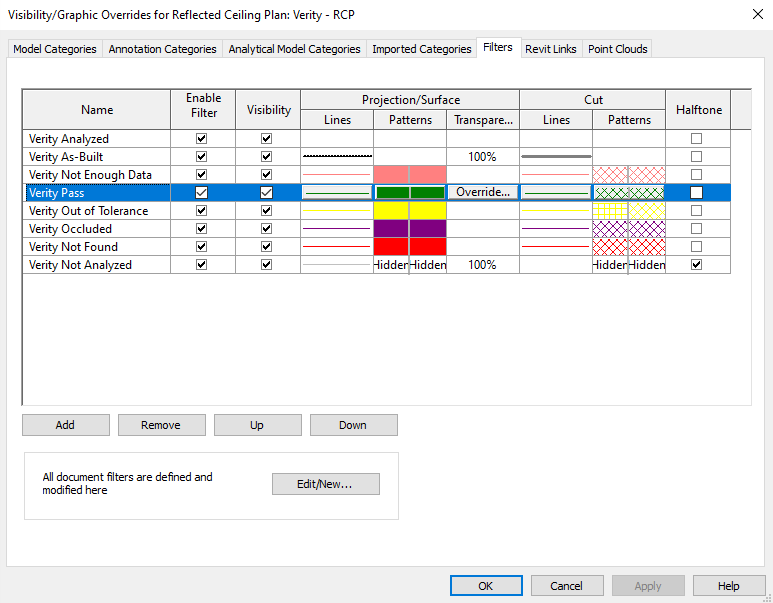This screenshot has height=603, width=773.
Task: Click the red cut pattern crosshatch for Verity Not Found
Action: point(629,247)
